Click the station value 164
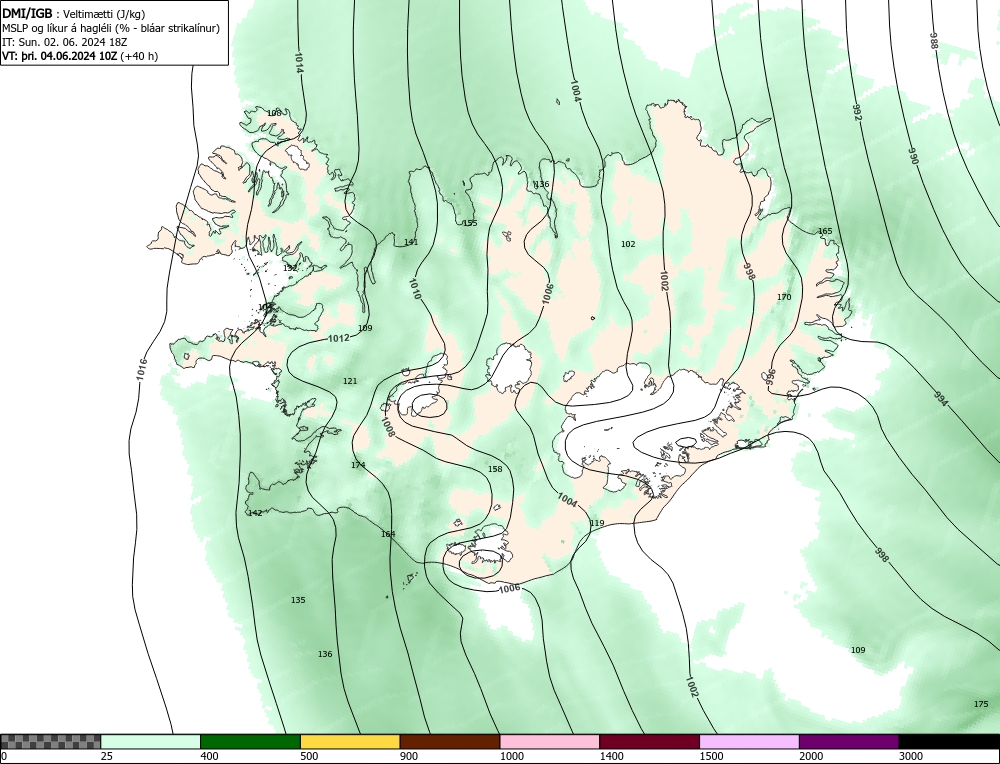This screenshot has width=1000, height=764. point(388,534)
